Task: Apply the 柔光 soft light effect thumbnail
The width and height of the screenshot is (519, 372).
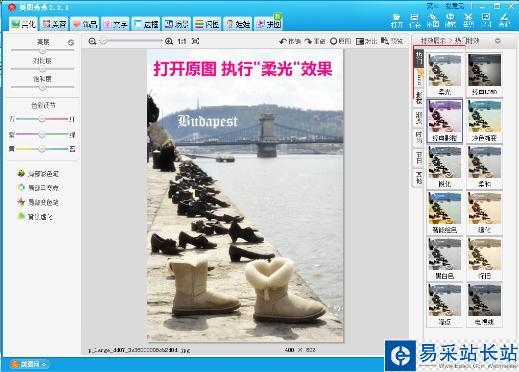Action: click(x=444, y=74)
